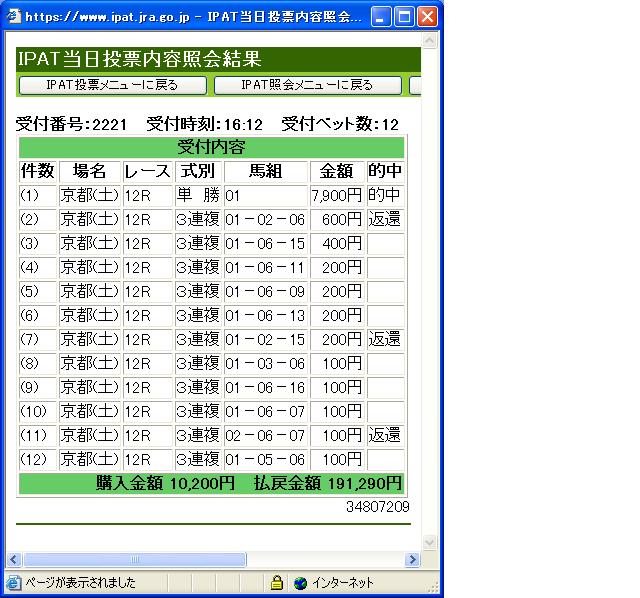This screenshot has height=598, width=640.
Task: Click the '01－02－15' horse combination
Action: pyautogui.click(x=266, y=340)
